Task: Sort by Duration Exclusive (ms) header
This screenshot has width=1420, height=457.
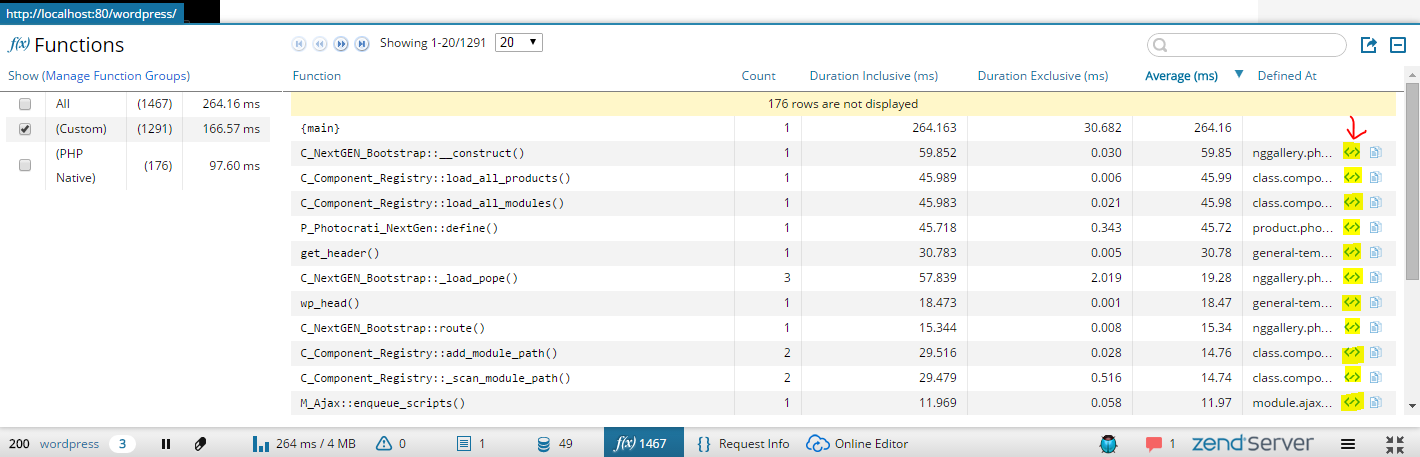Action: pos(1043,76)
